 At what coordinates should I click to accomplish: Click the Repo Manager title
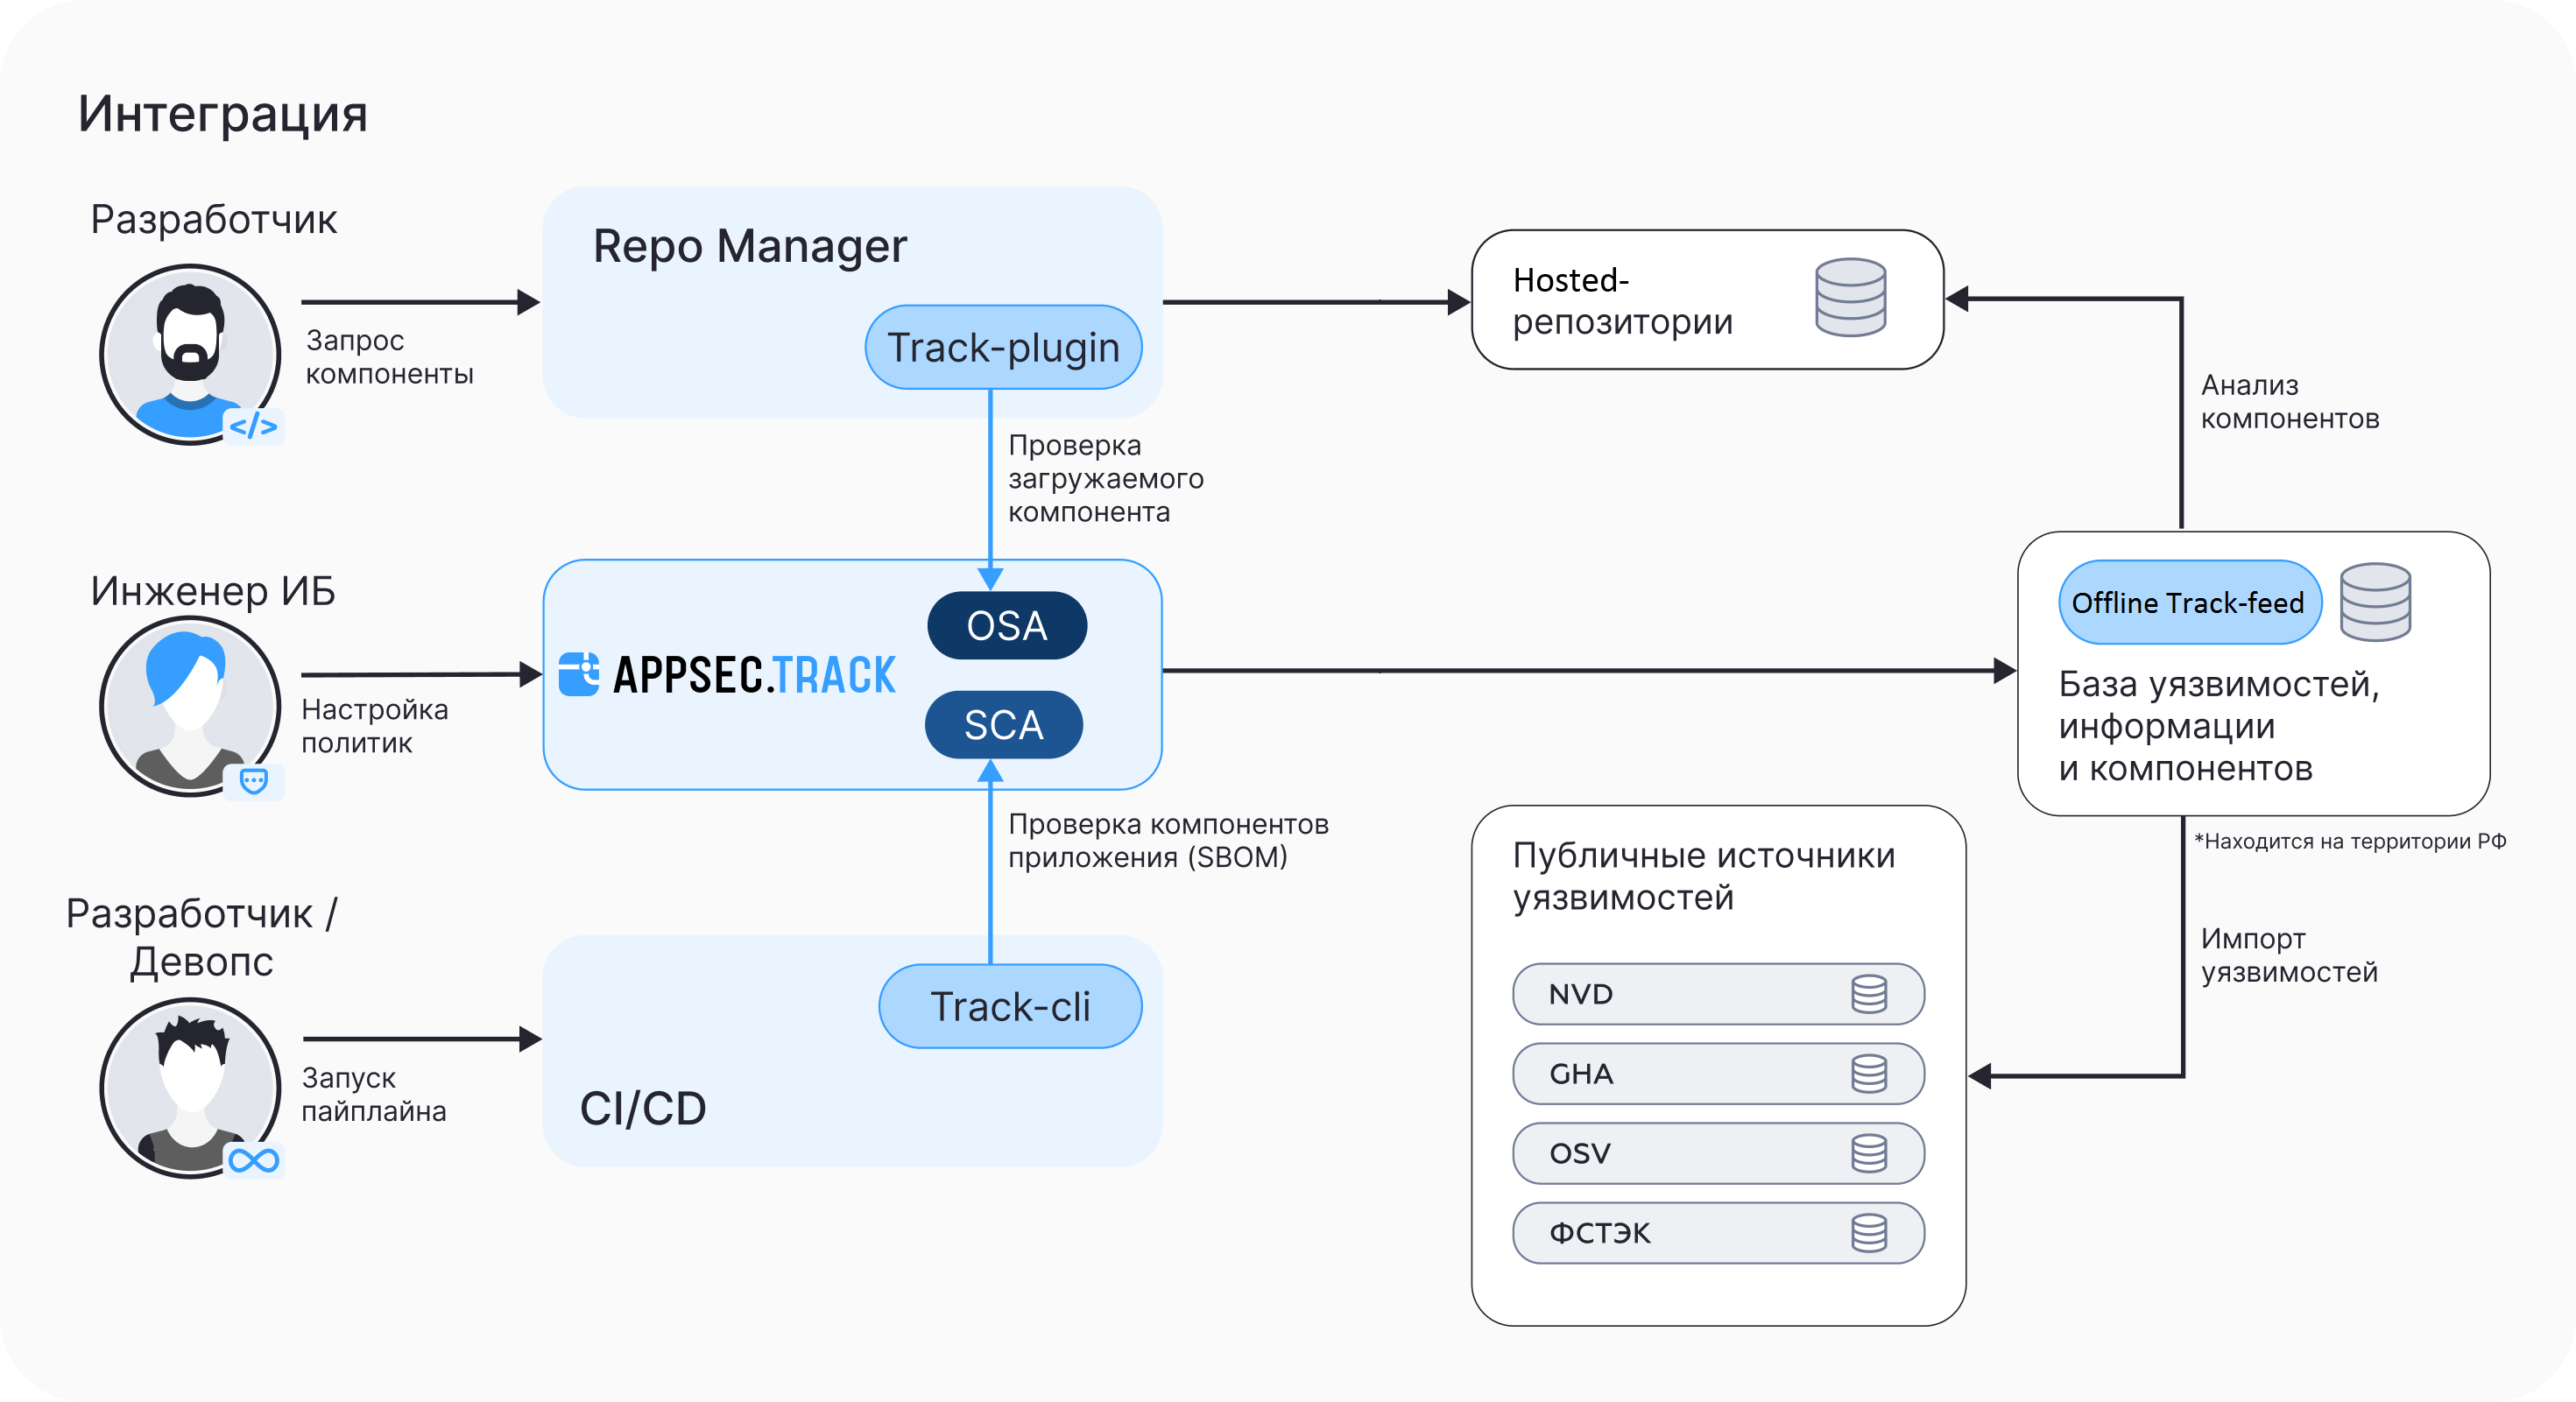[x=750, y=247]
